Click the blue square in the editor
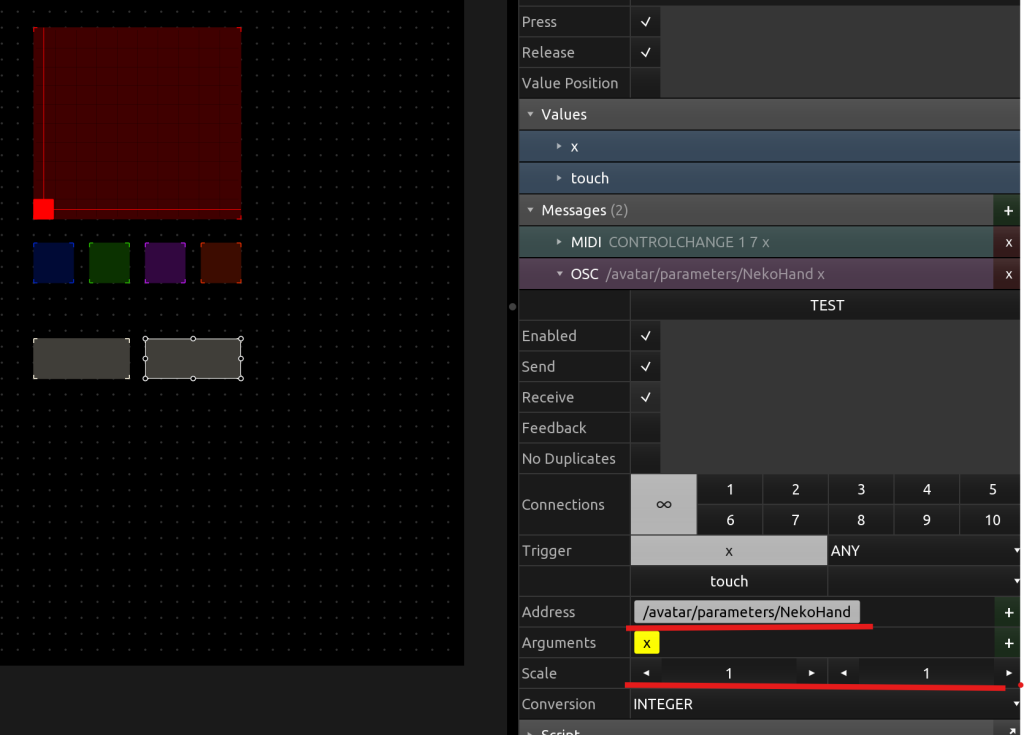 tap(53, 263)
